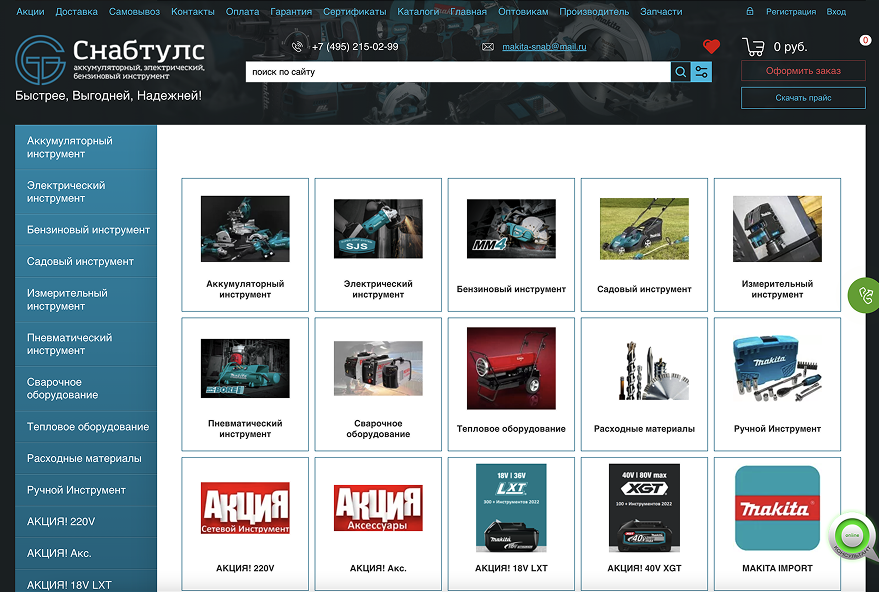
Task: Open Пневматический инструмент card image
Action: (x=245, y=368)
